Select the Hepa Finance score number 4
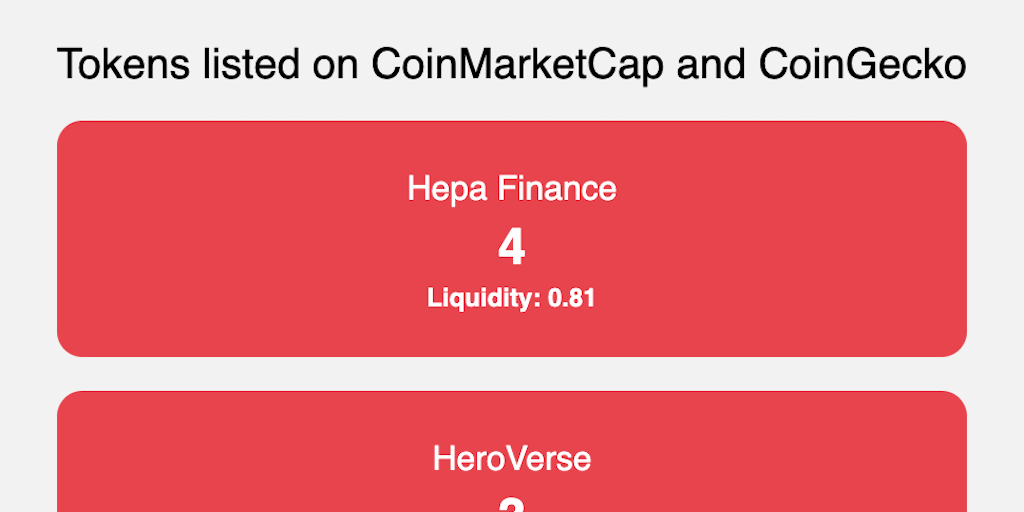Image resolution: width=1024 pixels, height=512 pixels. [x=512, y=248]
